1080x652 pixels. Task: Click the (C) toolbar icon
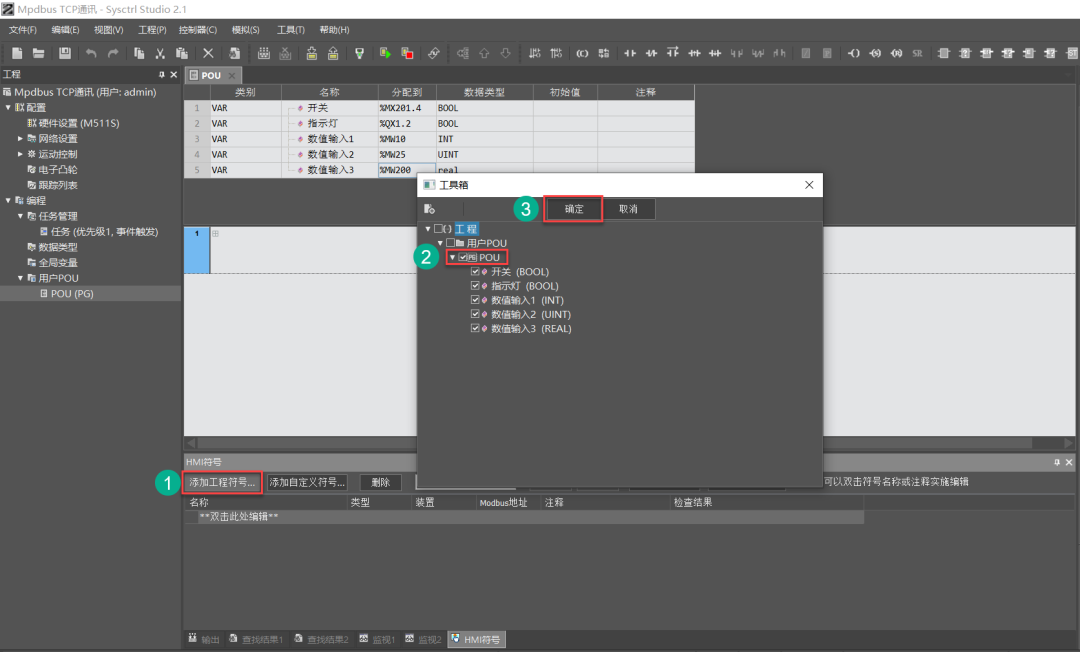pyautogui.click(x=582, y=53)
